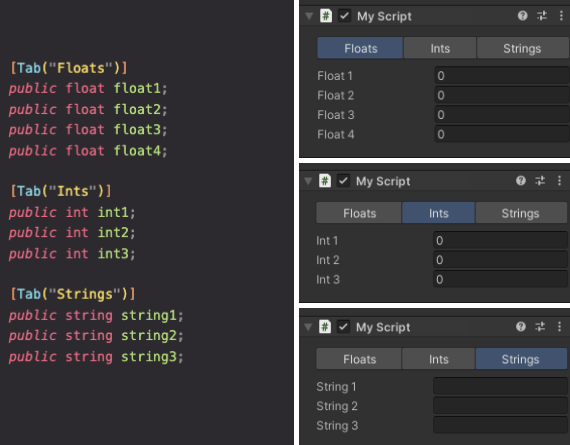The width and height of the screenshot is (570, 445).
Task: Open help icon in top My Script header
Action: click(x=522, y=16)
